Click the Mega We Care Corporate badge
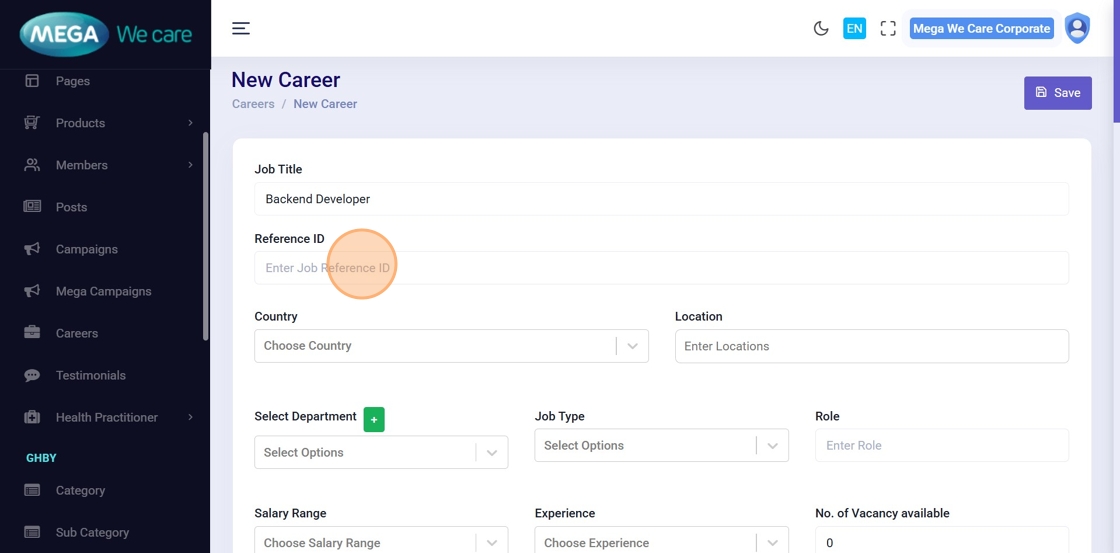The image size is (1120, 553). point(981,29)
